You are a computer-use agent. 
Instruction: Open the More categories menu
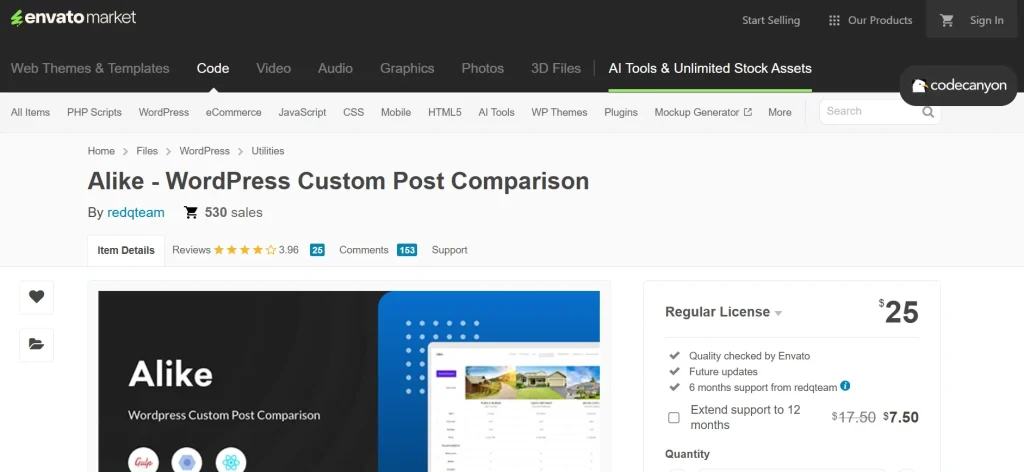[x=780, y=112]
